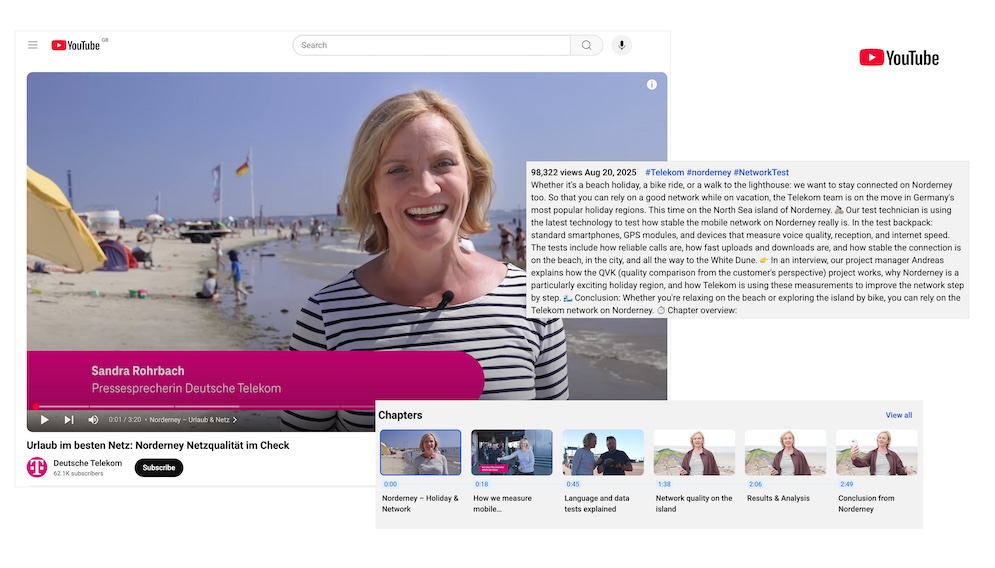Click the 98,322 views Aug 20, 2025 text
The width and height of the screenshot is (995, 568).
point(584,172)
